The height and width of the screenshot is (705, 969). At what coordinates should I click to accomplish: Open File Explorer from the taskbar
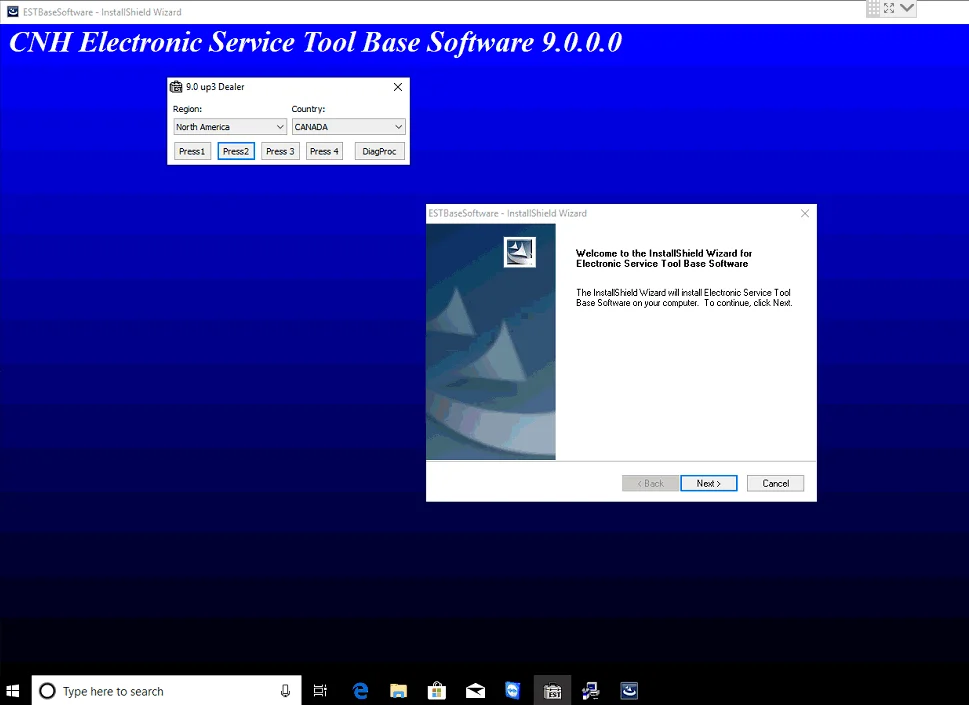[398, 691]
